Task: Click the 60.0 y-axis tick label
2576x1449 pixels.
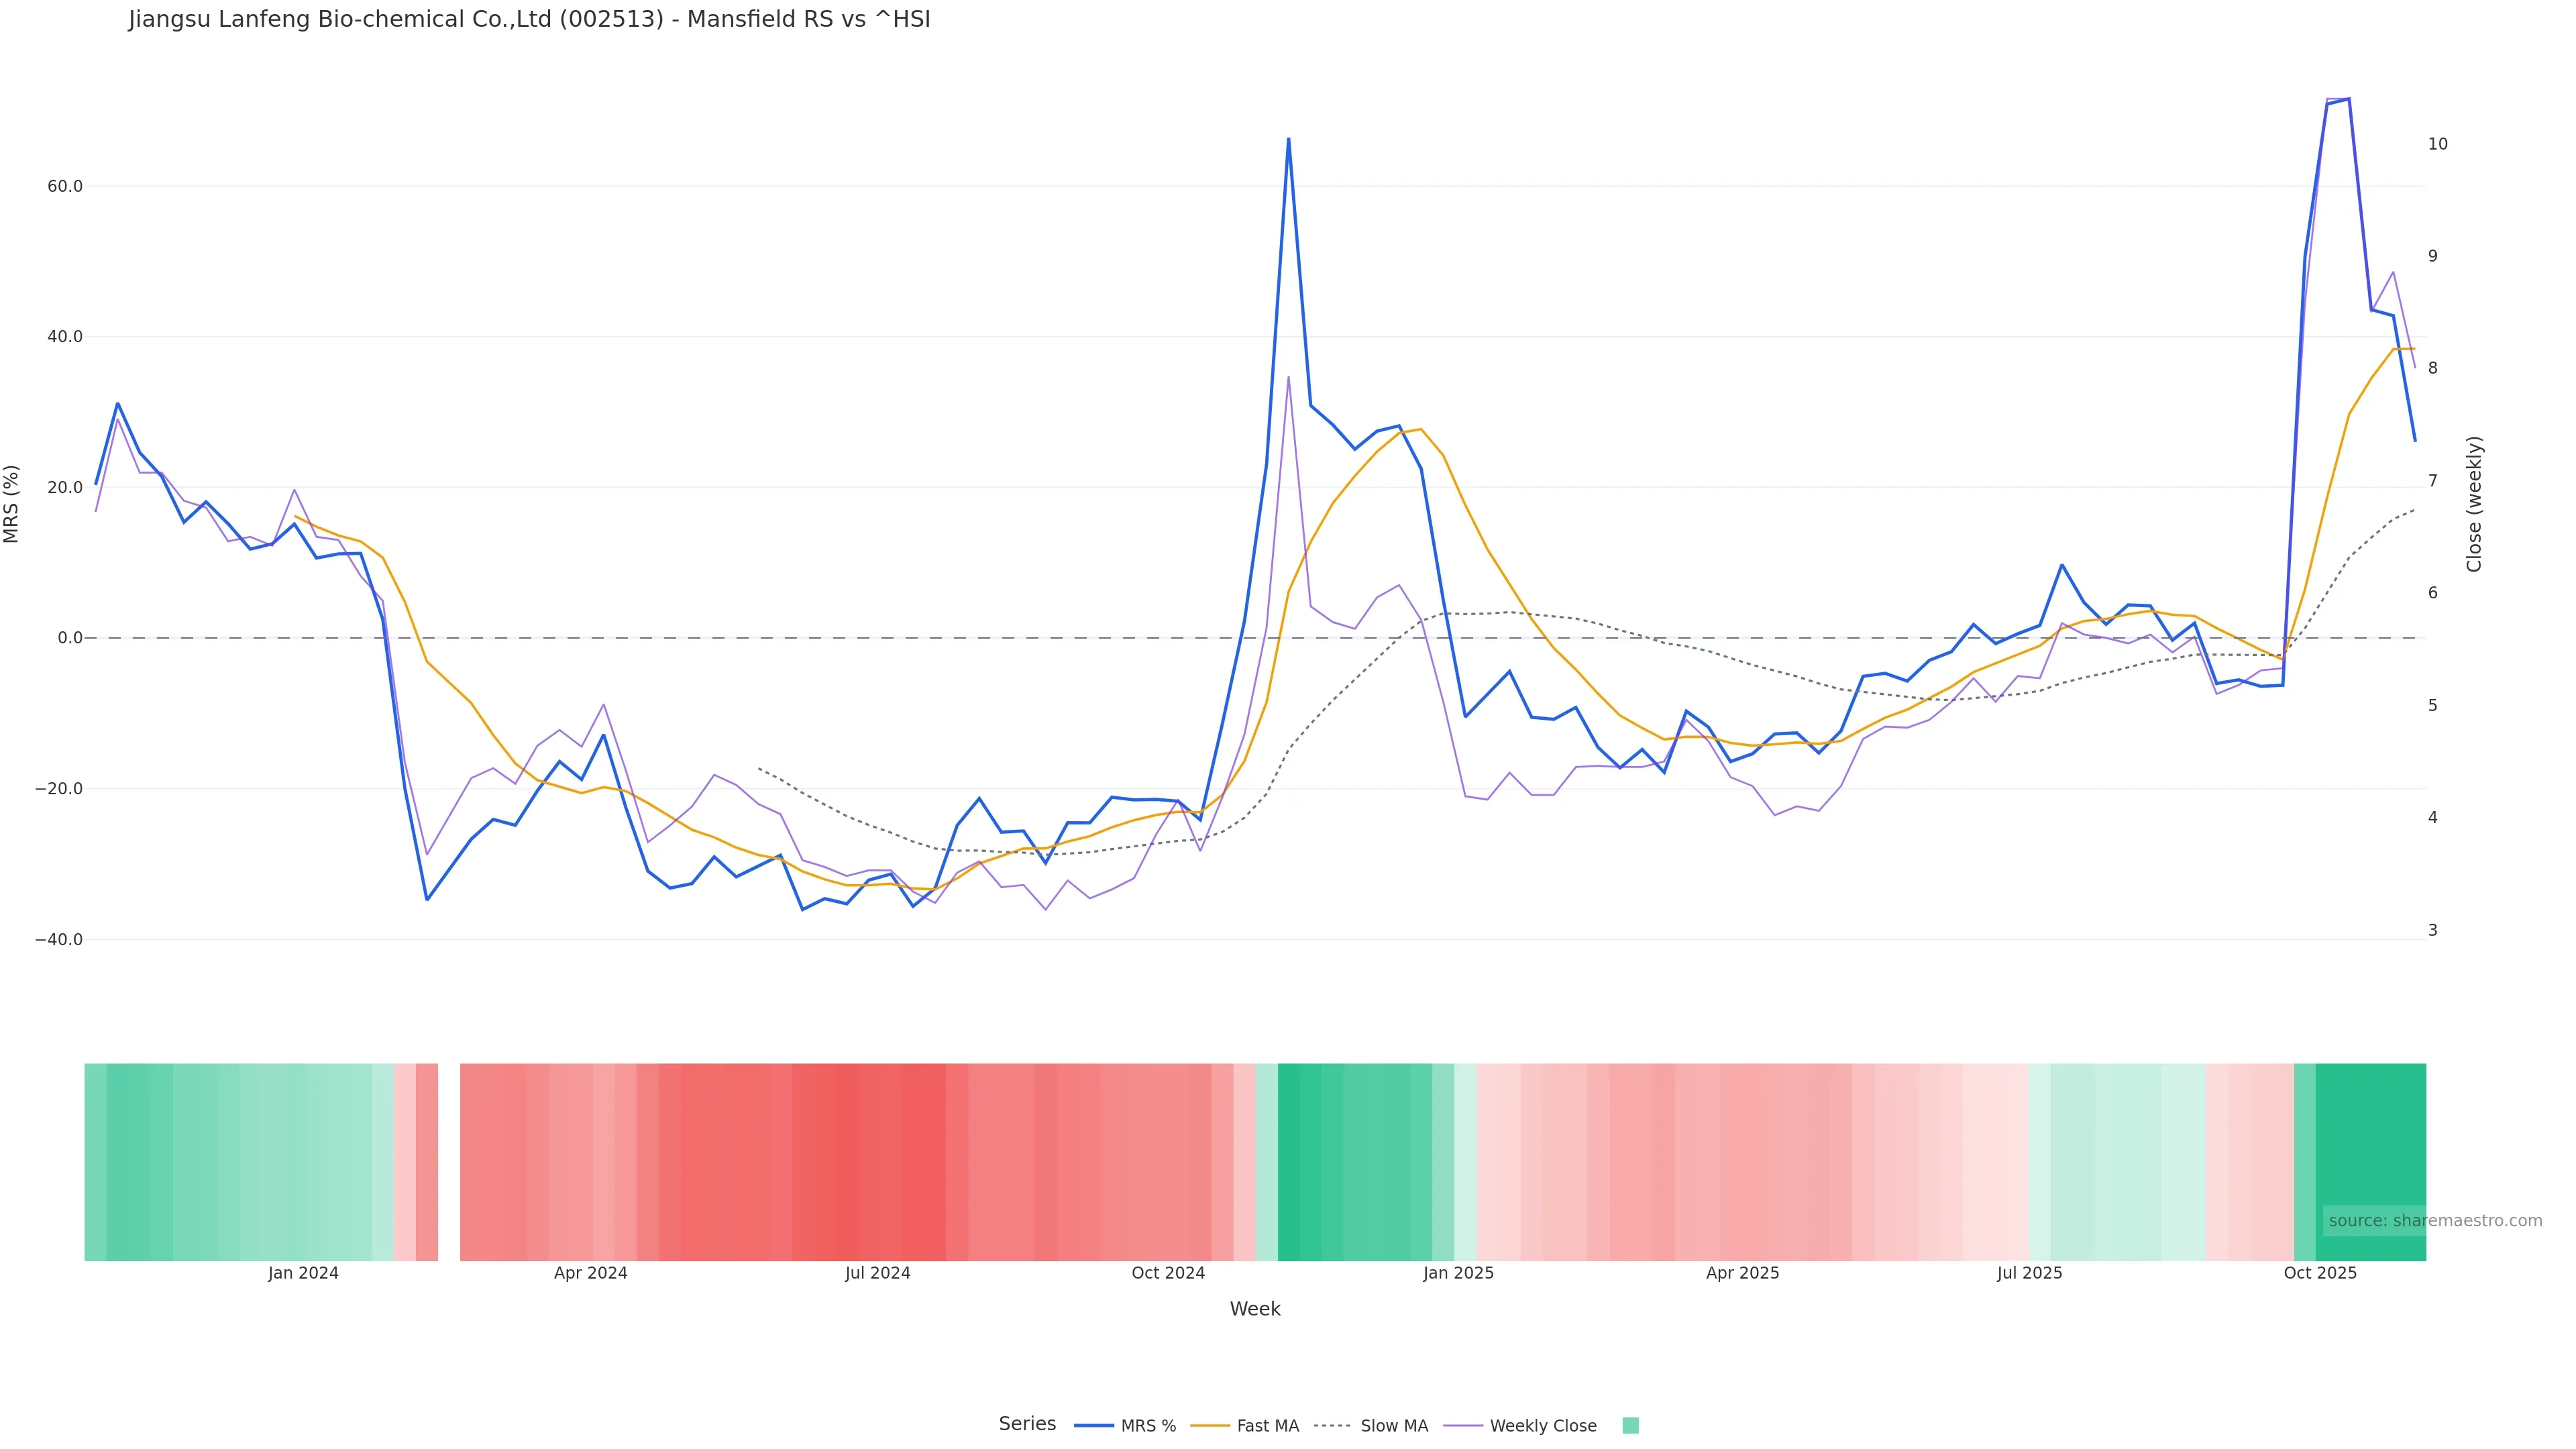Action: (x=65, y=187)
